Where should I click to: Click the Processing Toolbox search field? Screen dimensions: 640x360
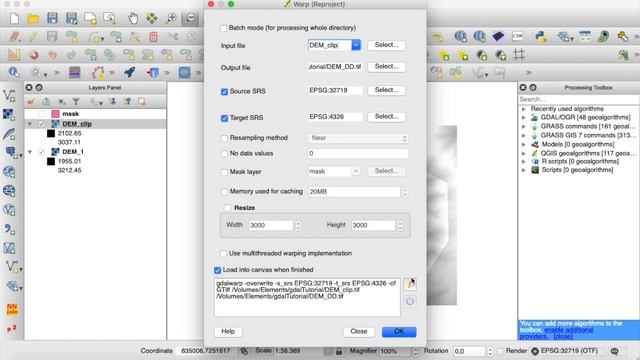pyautogui.click(x=578, y=99)
